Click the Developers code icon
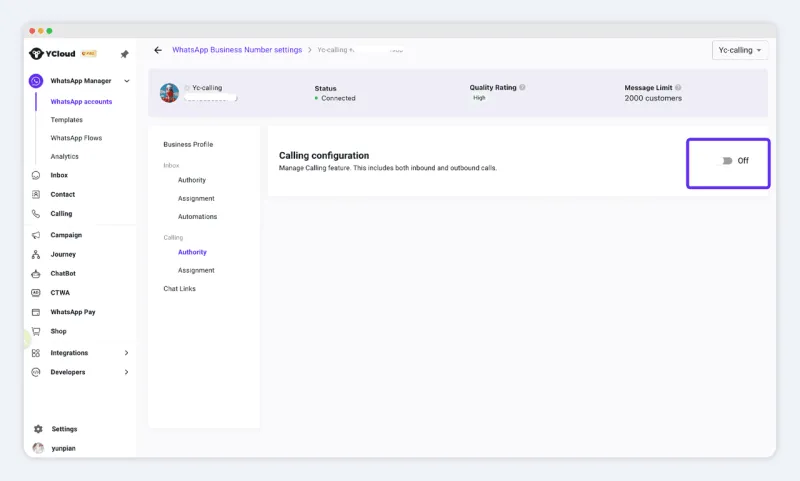Image resolution: width=800 pixels, height=481 pixels. (36, 372)
